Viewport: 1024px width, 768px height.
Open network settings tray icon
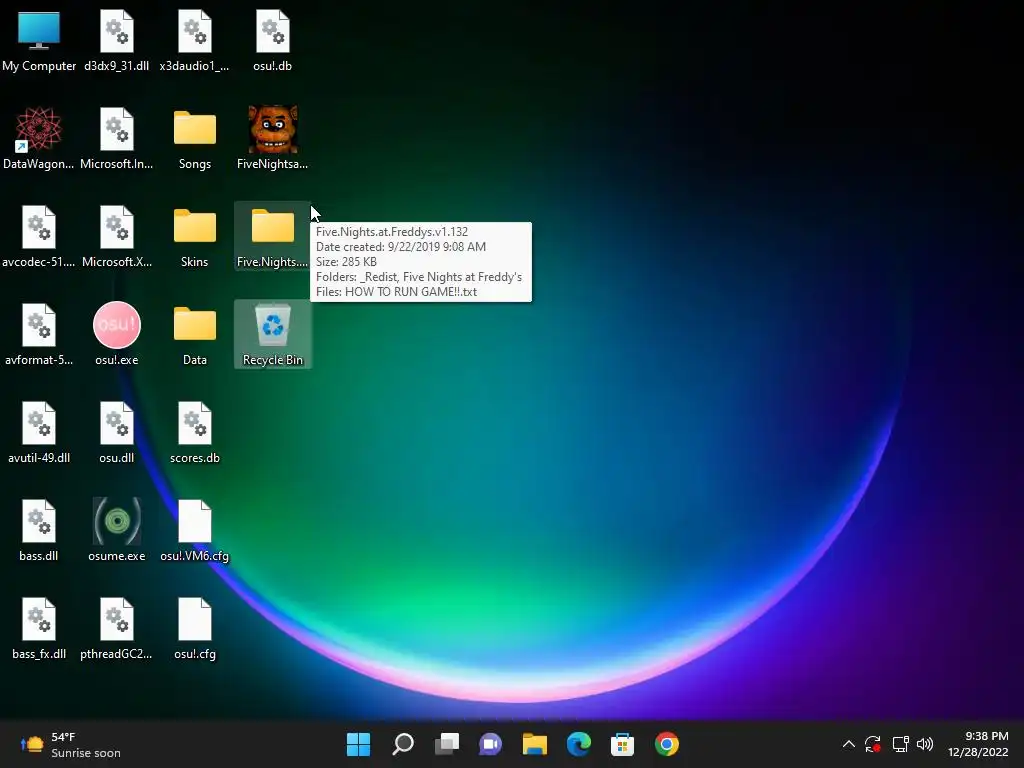tap(901, 744)
